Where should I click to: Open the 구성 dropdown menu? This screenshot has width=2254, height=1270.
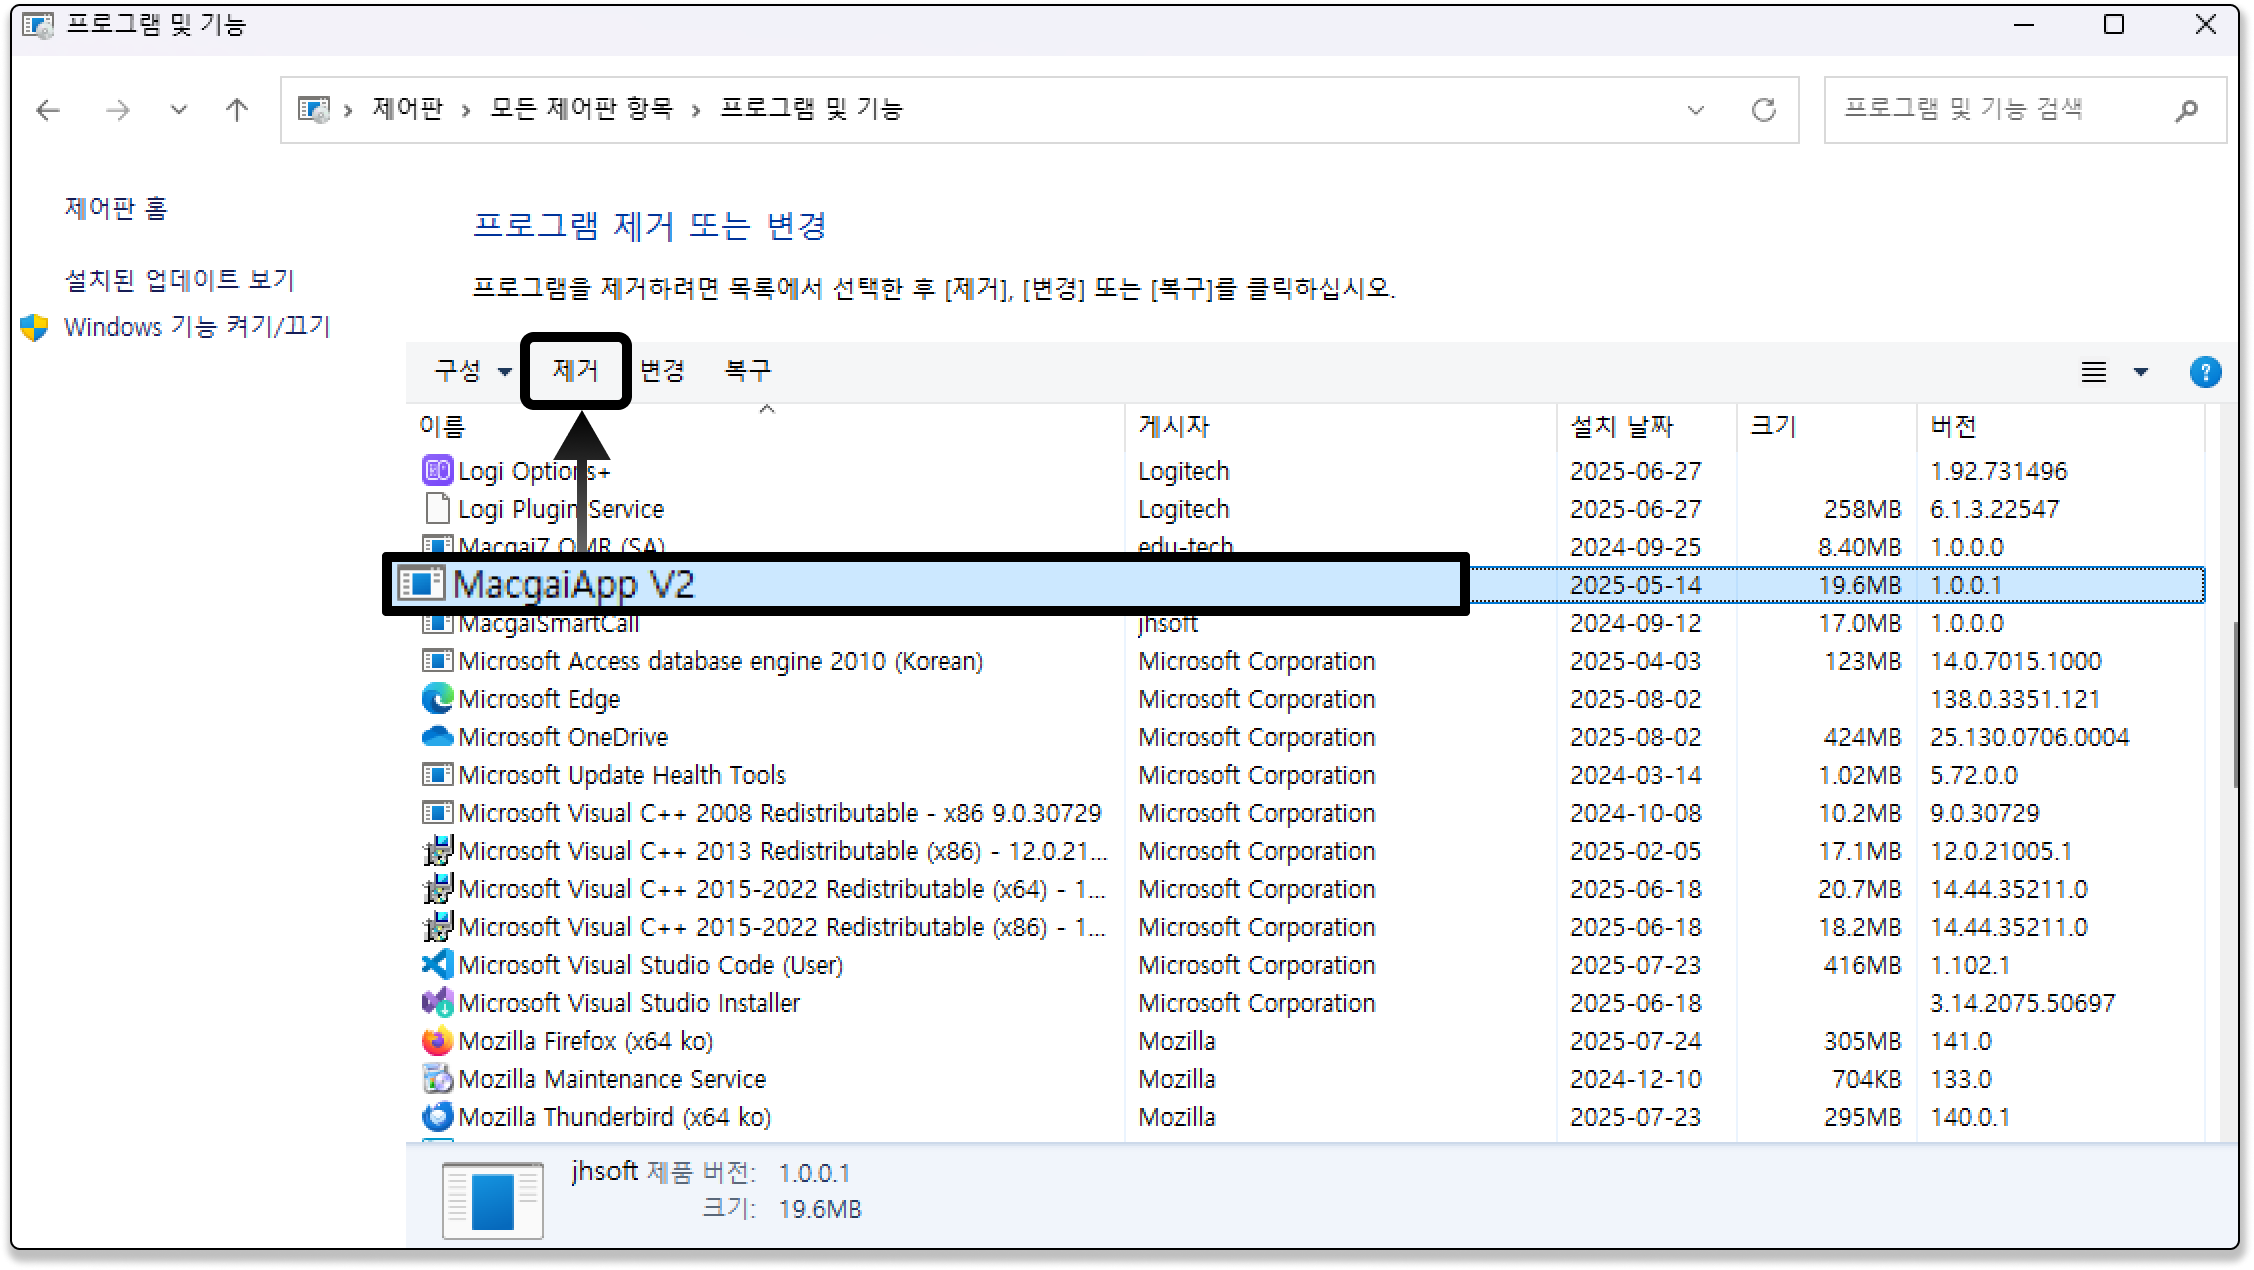point(472,371)
